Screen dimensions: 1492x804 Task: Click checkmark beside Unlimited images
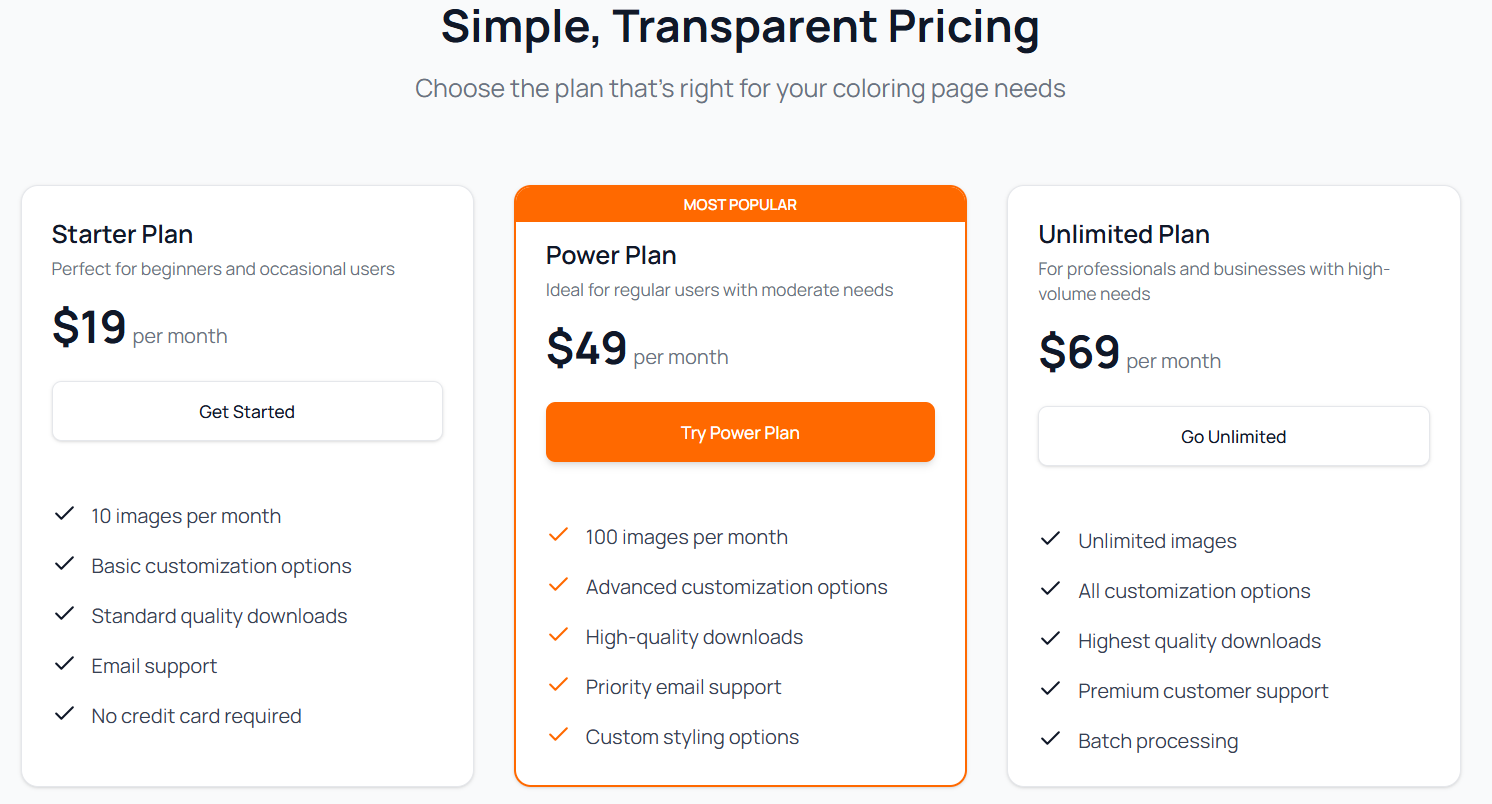1051,539
